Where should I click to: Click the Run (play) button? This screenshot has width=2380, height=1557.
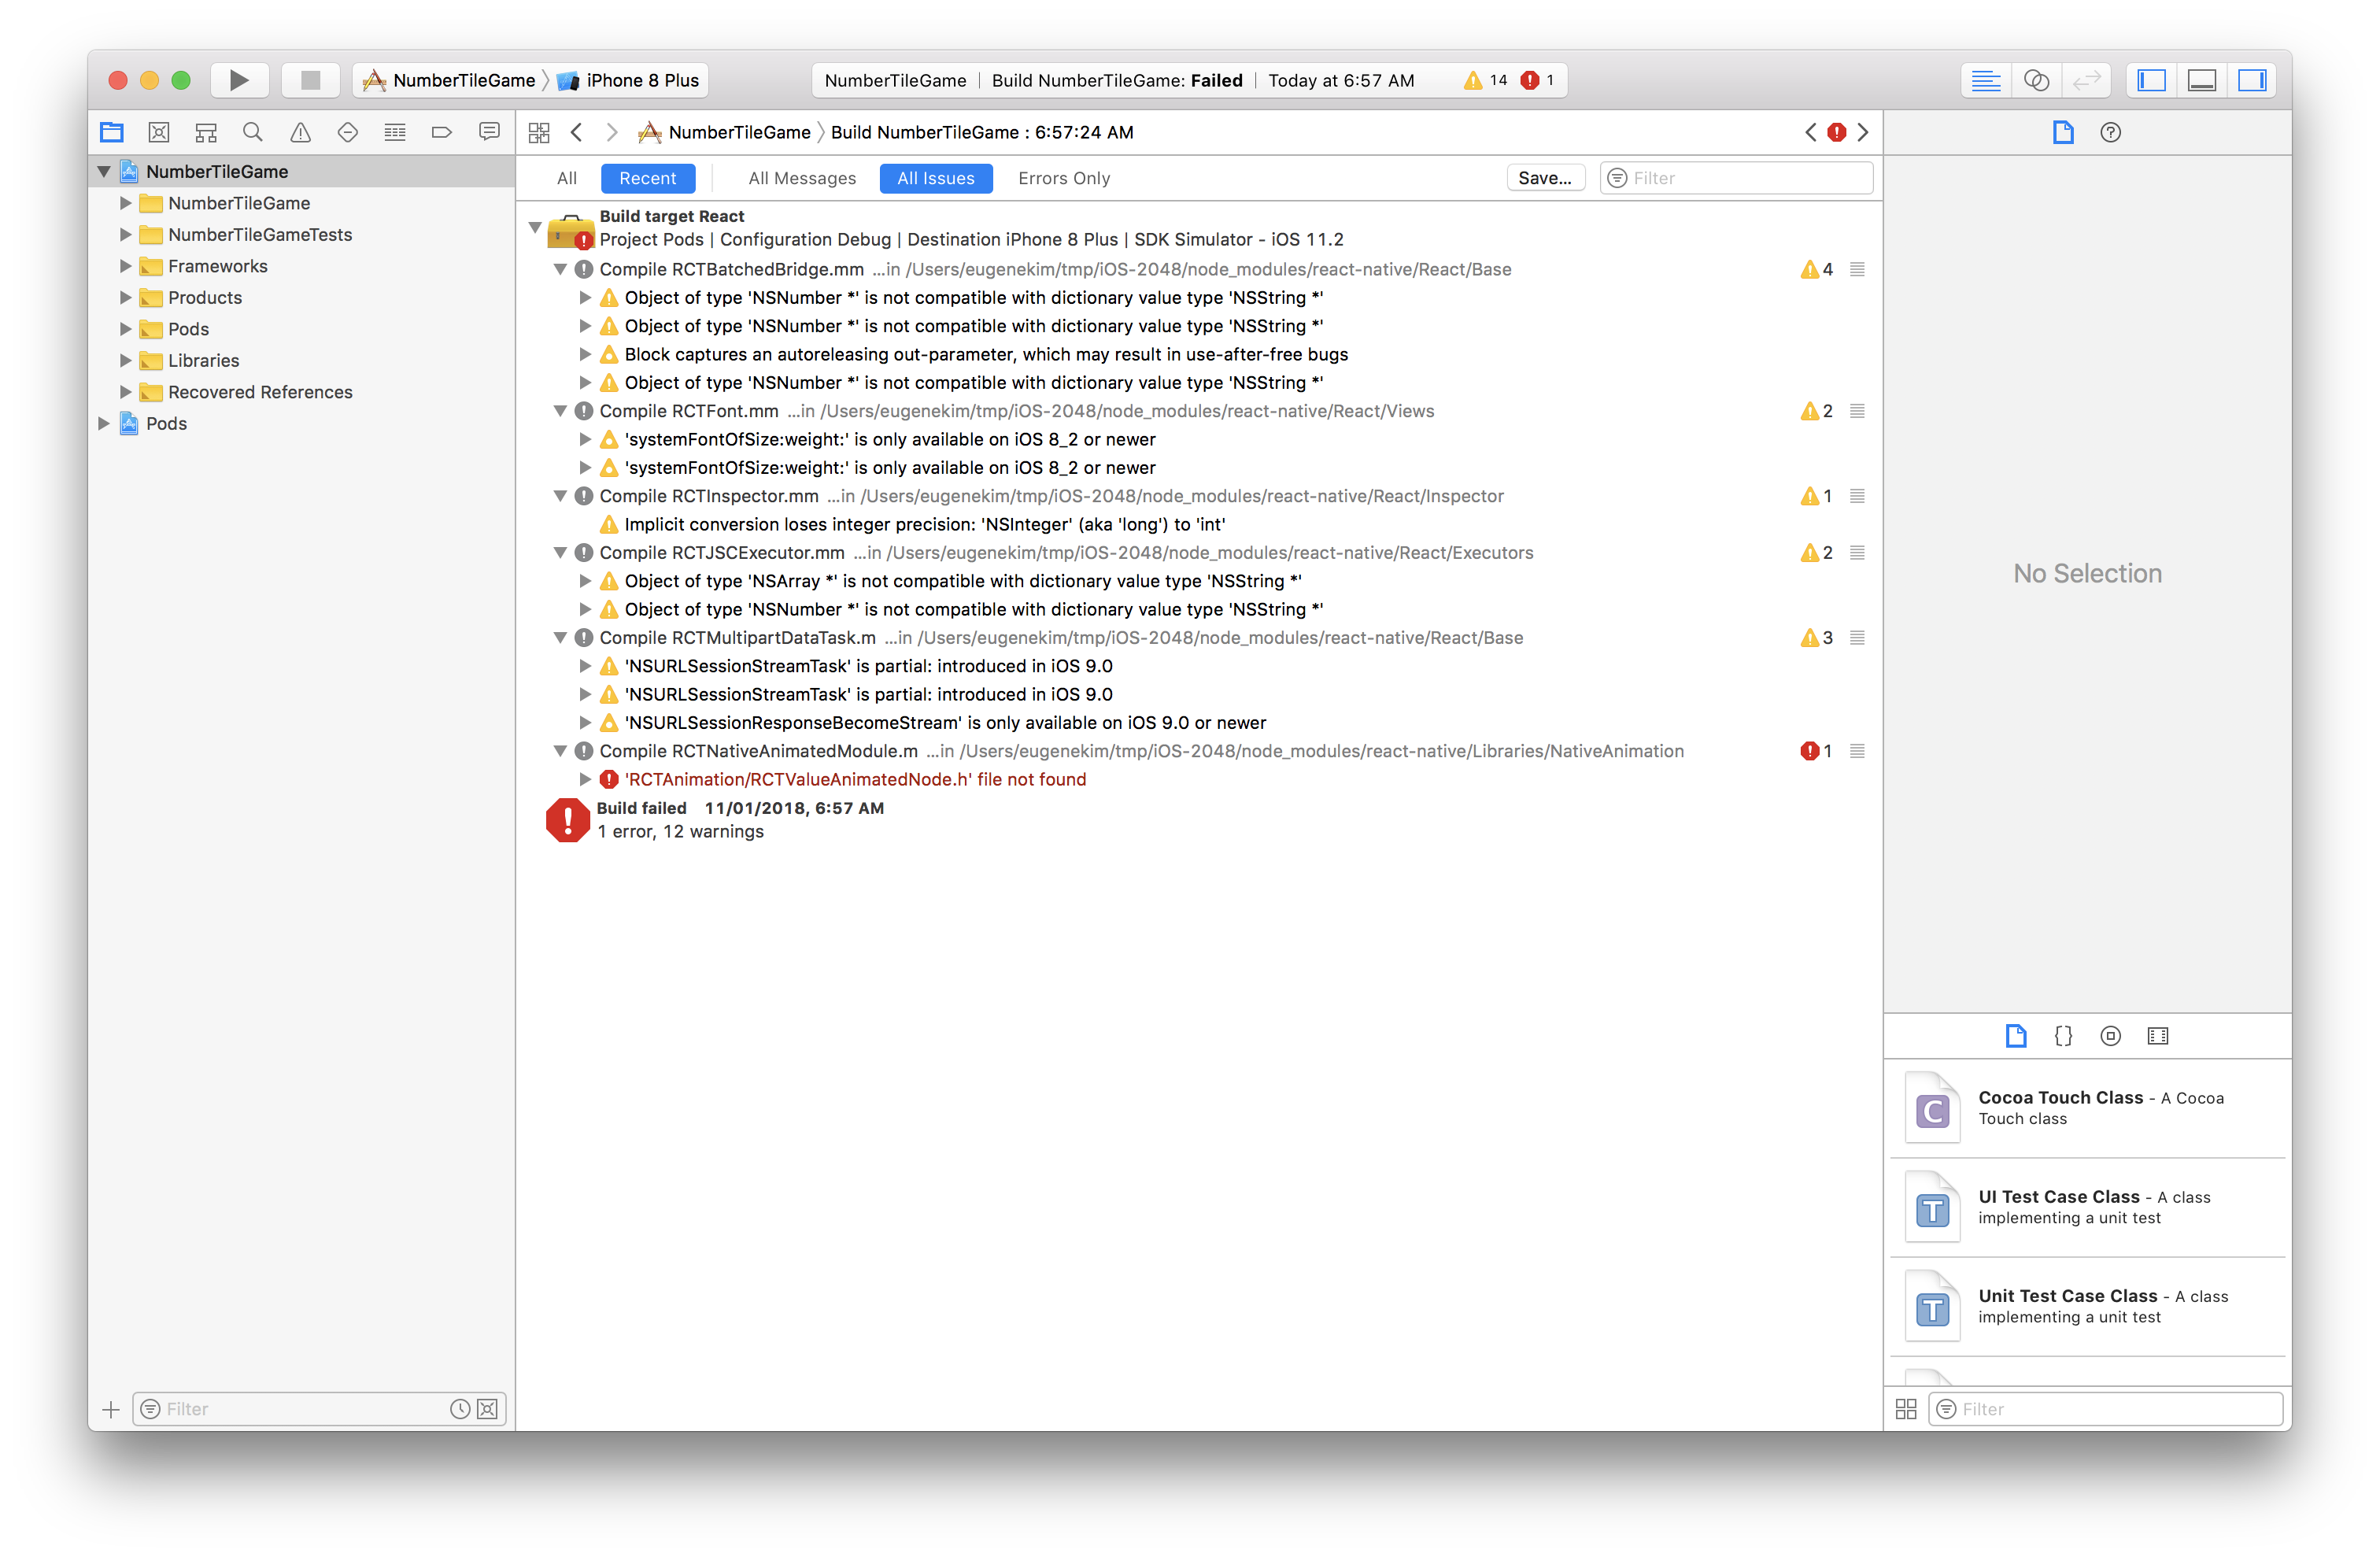pos(238,80)
